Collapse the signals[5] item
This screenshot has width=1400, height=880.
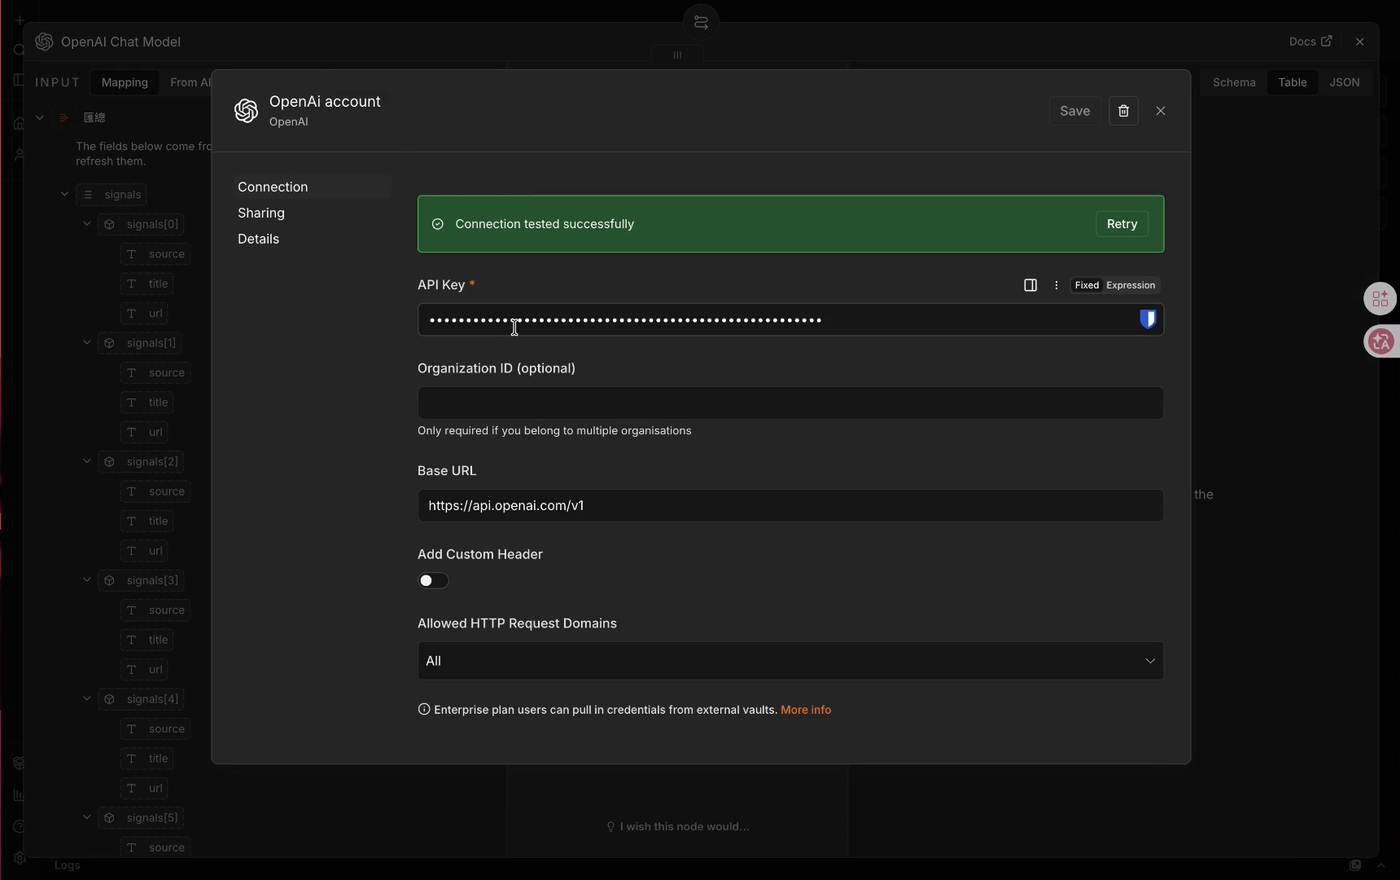(x=86, y=817)
